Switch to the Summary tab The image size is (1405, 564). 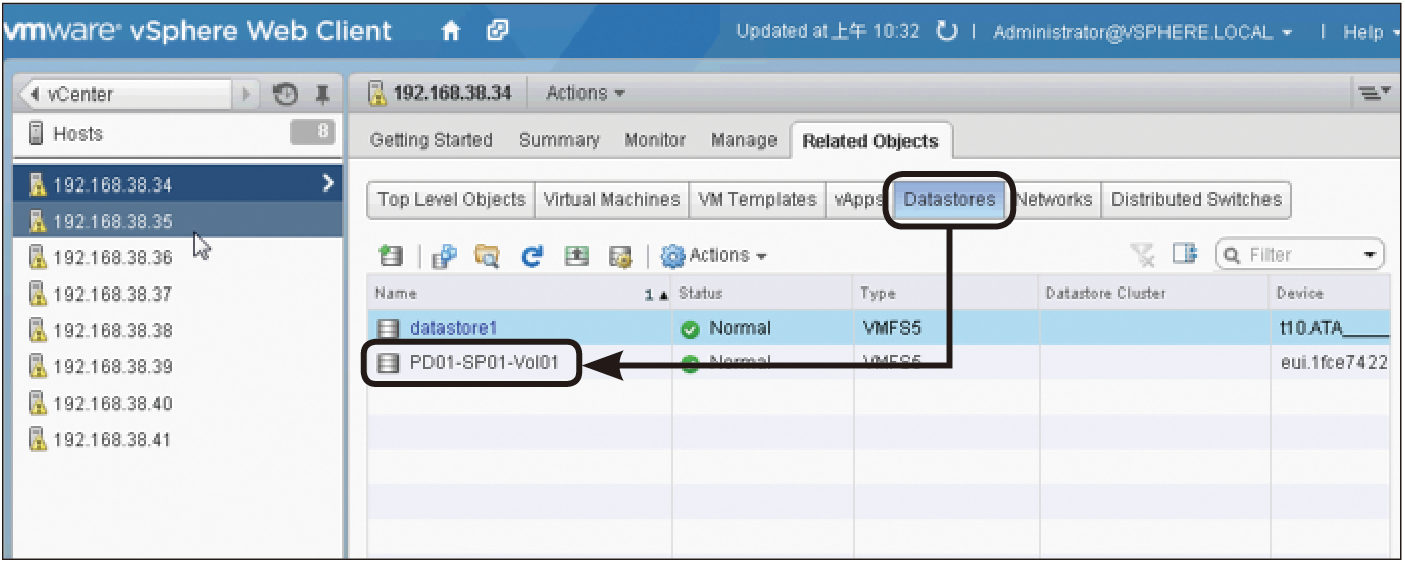pos(559,141)
